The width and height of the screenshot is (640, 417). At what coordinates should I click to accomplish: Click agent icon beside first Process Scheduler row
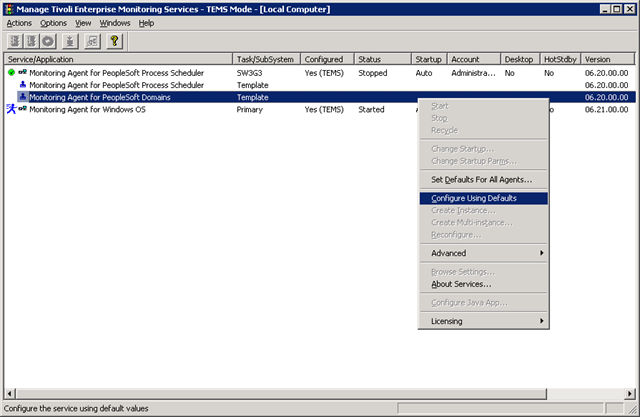(22, 73)
